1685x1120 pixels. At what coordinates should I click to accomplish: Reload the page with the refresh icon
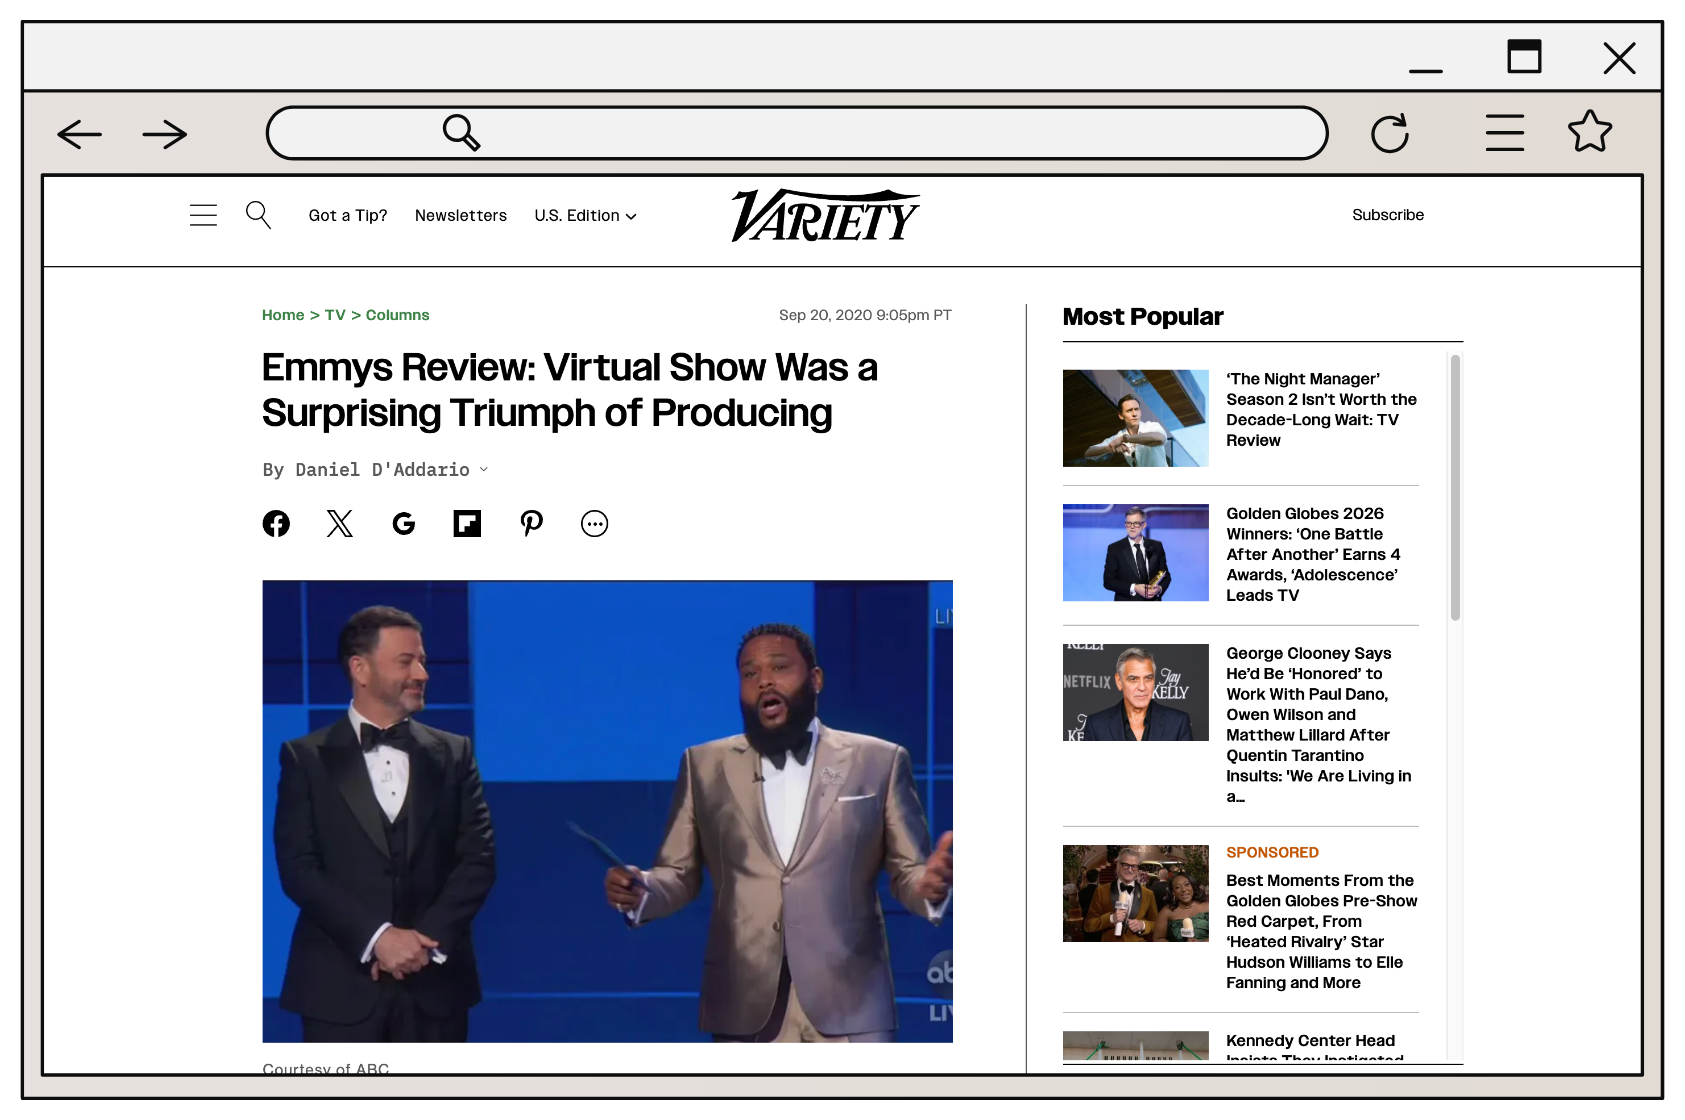[1390, 133]
